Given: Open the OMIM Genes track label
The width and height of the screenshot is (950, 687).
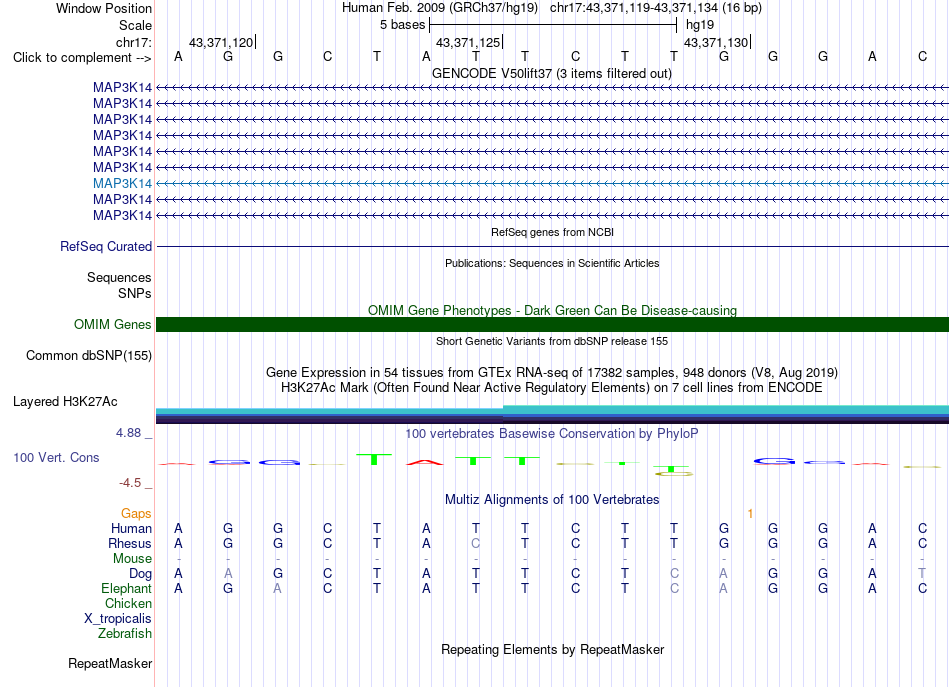Looking at the screenshot, I should (x=113, y=324).
